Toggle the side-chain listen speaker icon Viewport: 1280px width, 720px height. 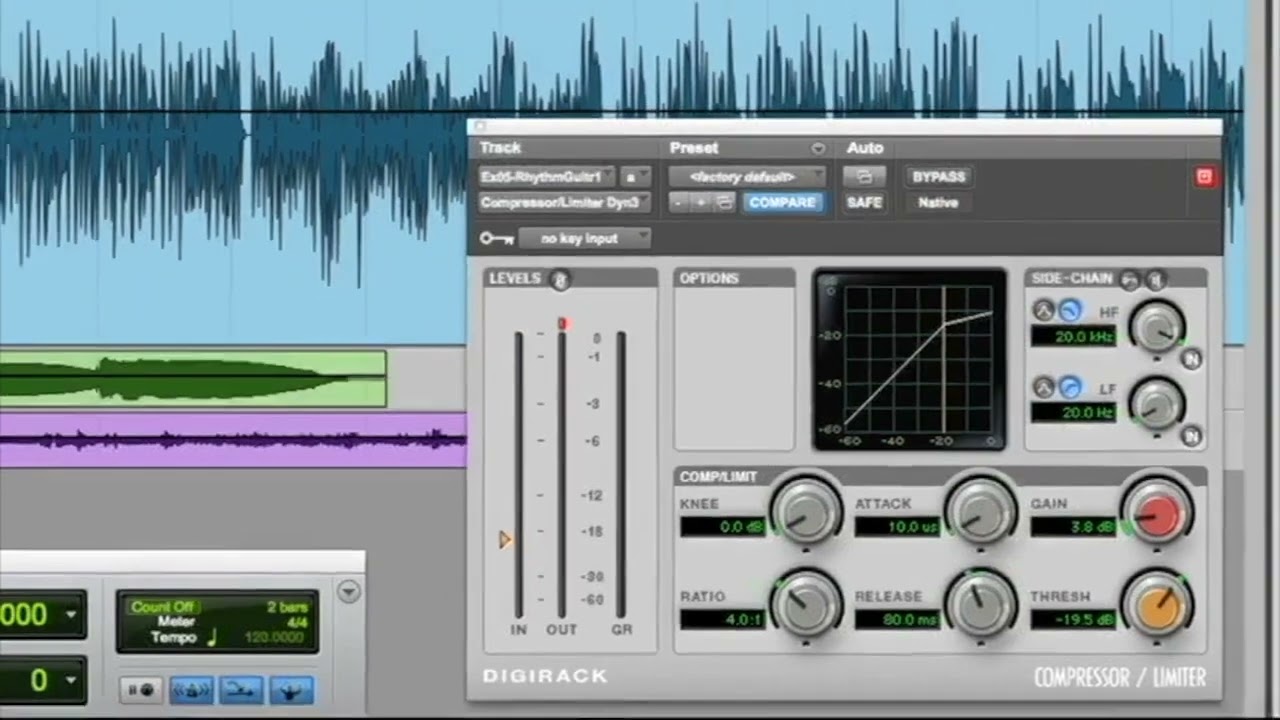pyautogui.click(x=1155, y=280)
